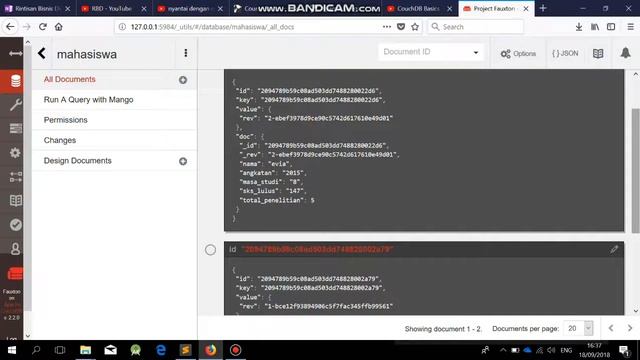Open page actions three-dot menu in address bar

[x=387, y=27]
